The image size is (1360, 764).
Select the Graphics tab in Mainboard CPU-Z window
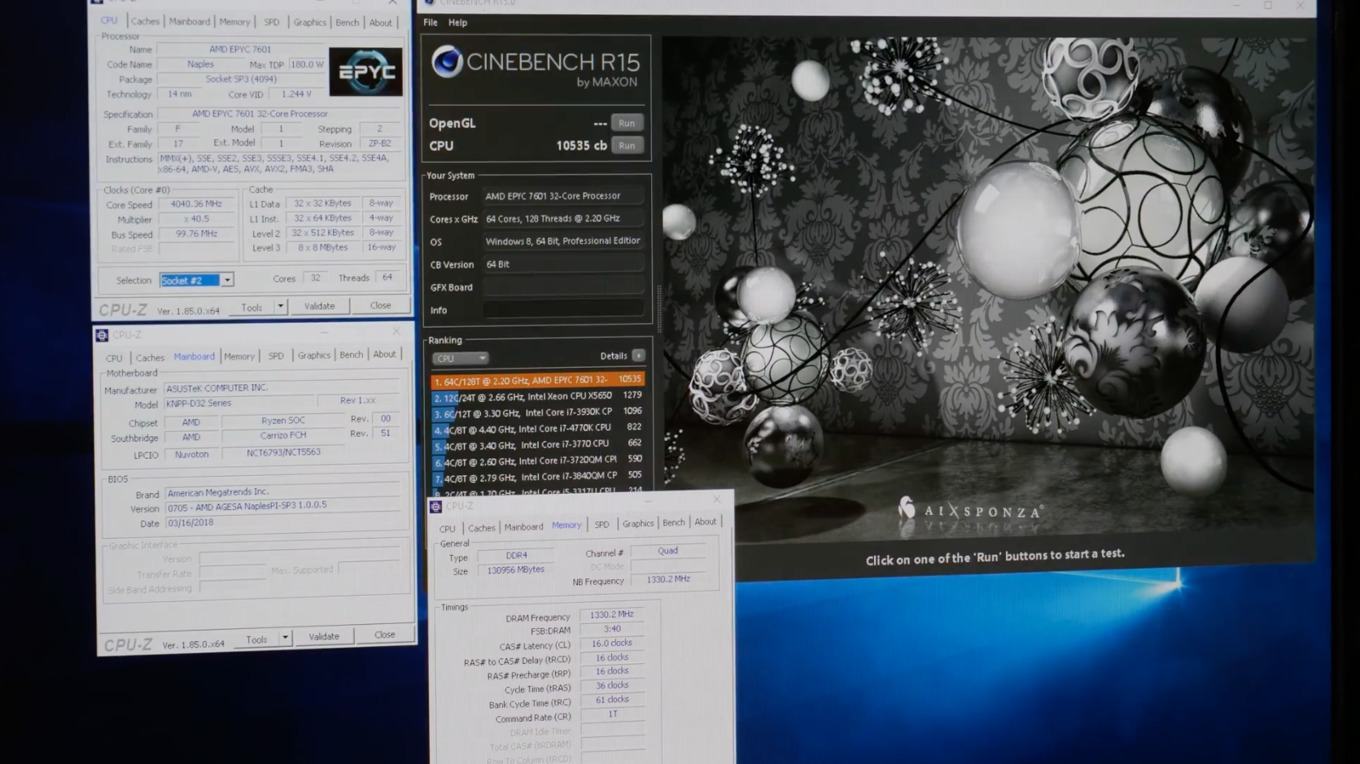click(x=314, y=355)
